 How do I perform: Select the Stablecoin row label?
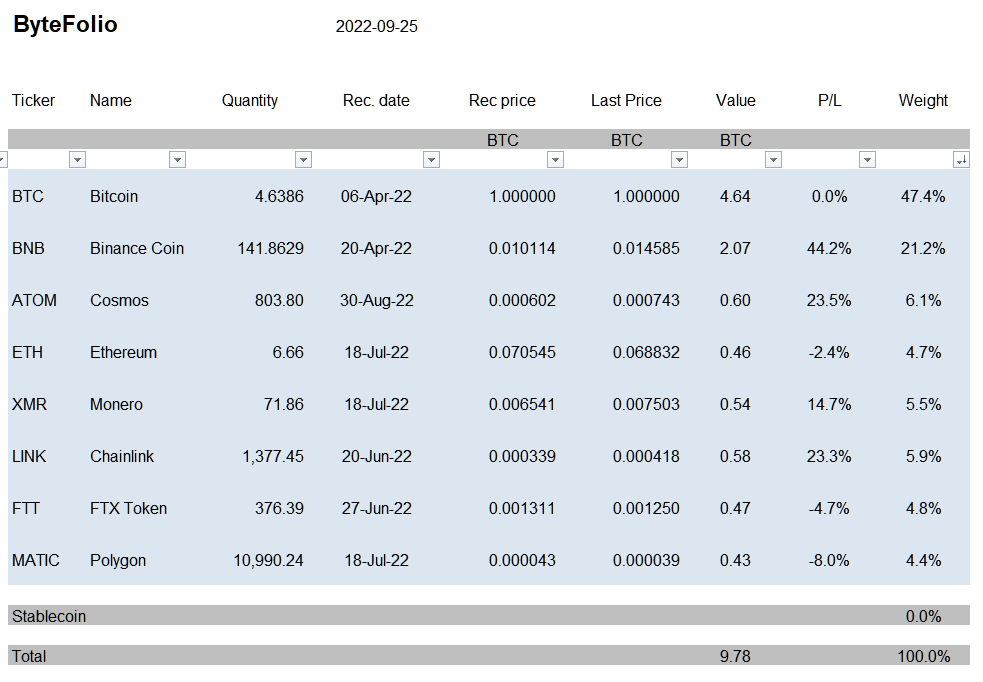click(x=49, y=616)
